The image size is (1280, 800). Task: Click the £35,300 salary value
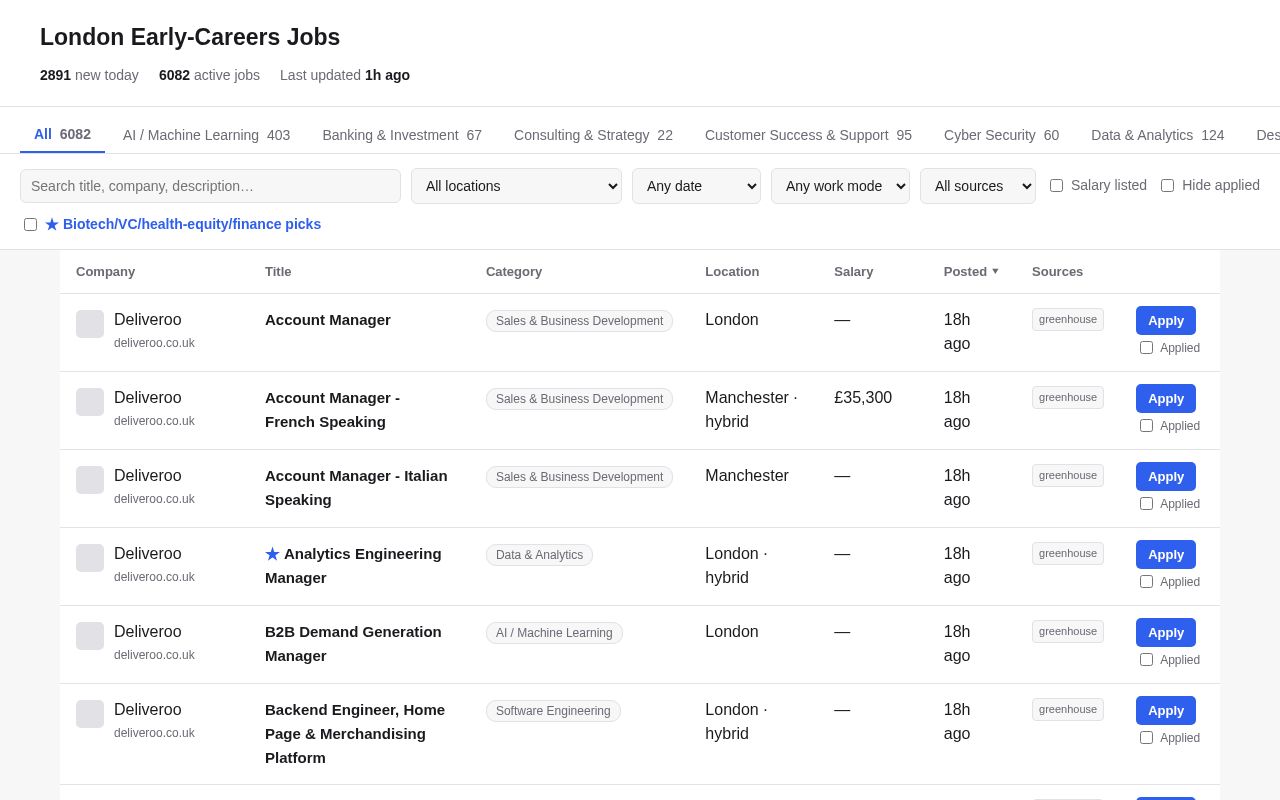click(863, 397)
